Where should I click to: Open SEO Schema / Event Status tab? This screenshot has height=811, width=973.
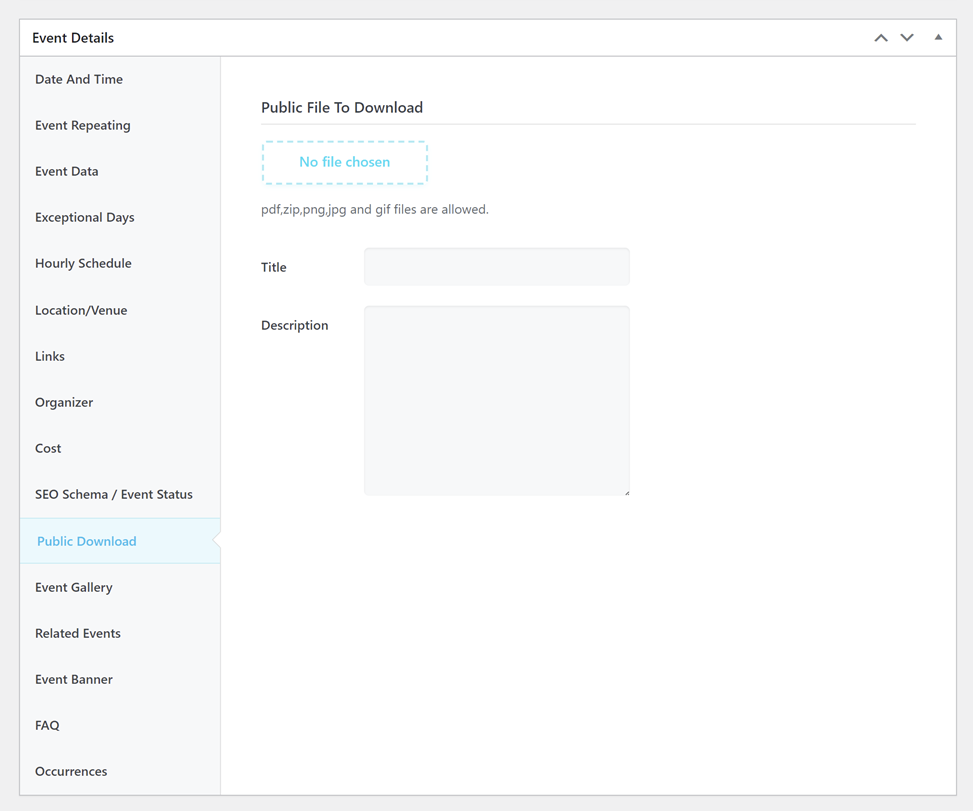[114, 494]
